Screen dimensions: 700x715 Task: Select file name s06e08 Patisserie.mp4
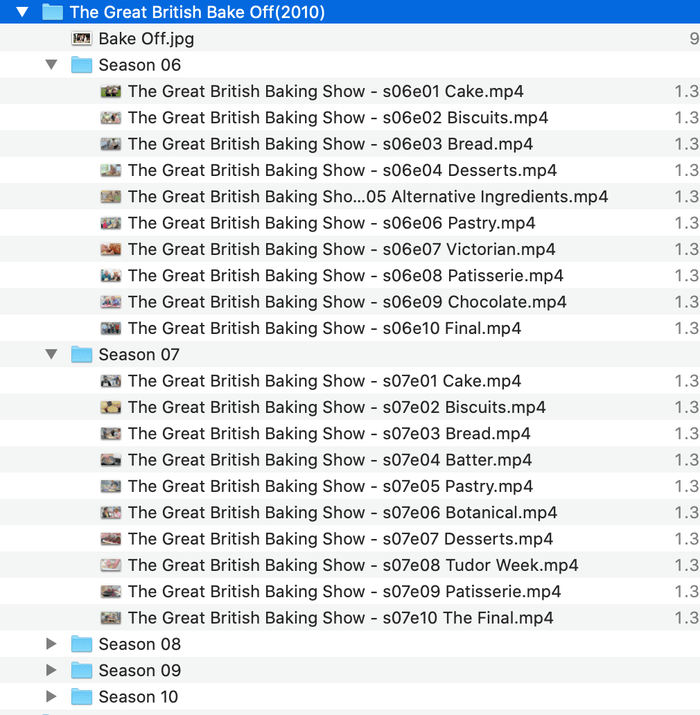click(346, 276)
